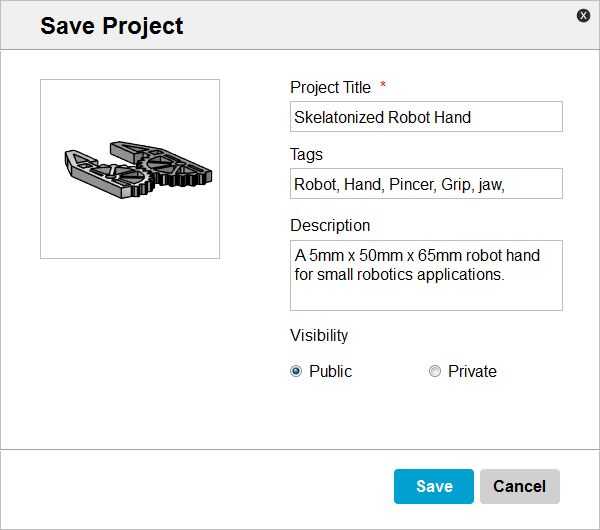
Task: Click the robot hand preview thumbnail
Action: (130, 169)
